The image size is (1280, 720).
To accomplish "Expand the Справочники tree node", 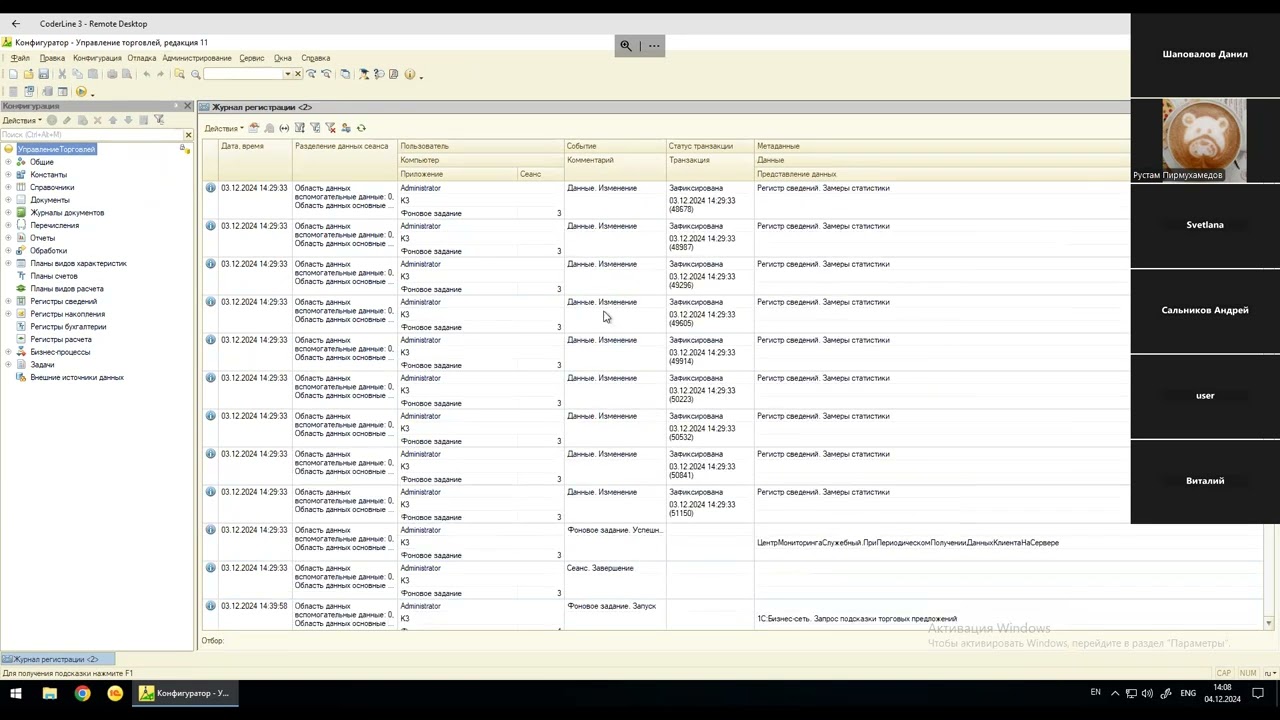I will click(x=8, y=187).
